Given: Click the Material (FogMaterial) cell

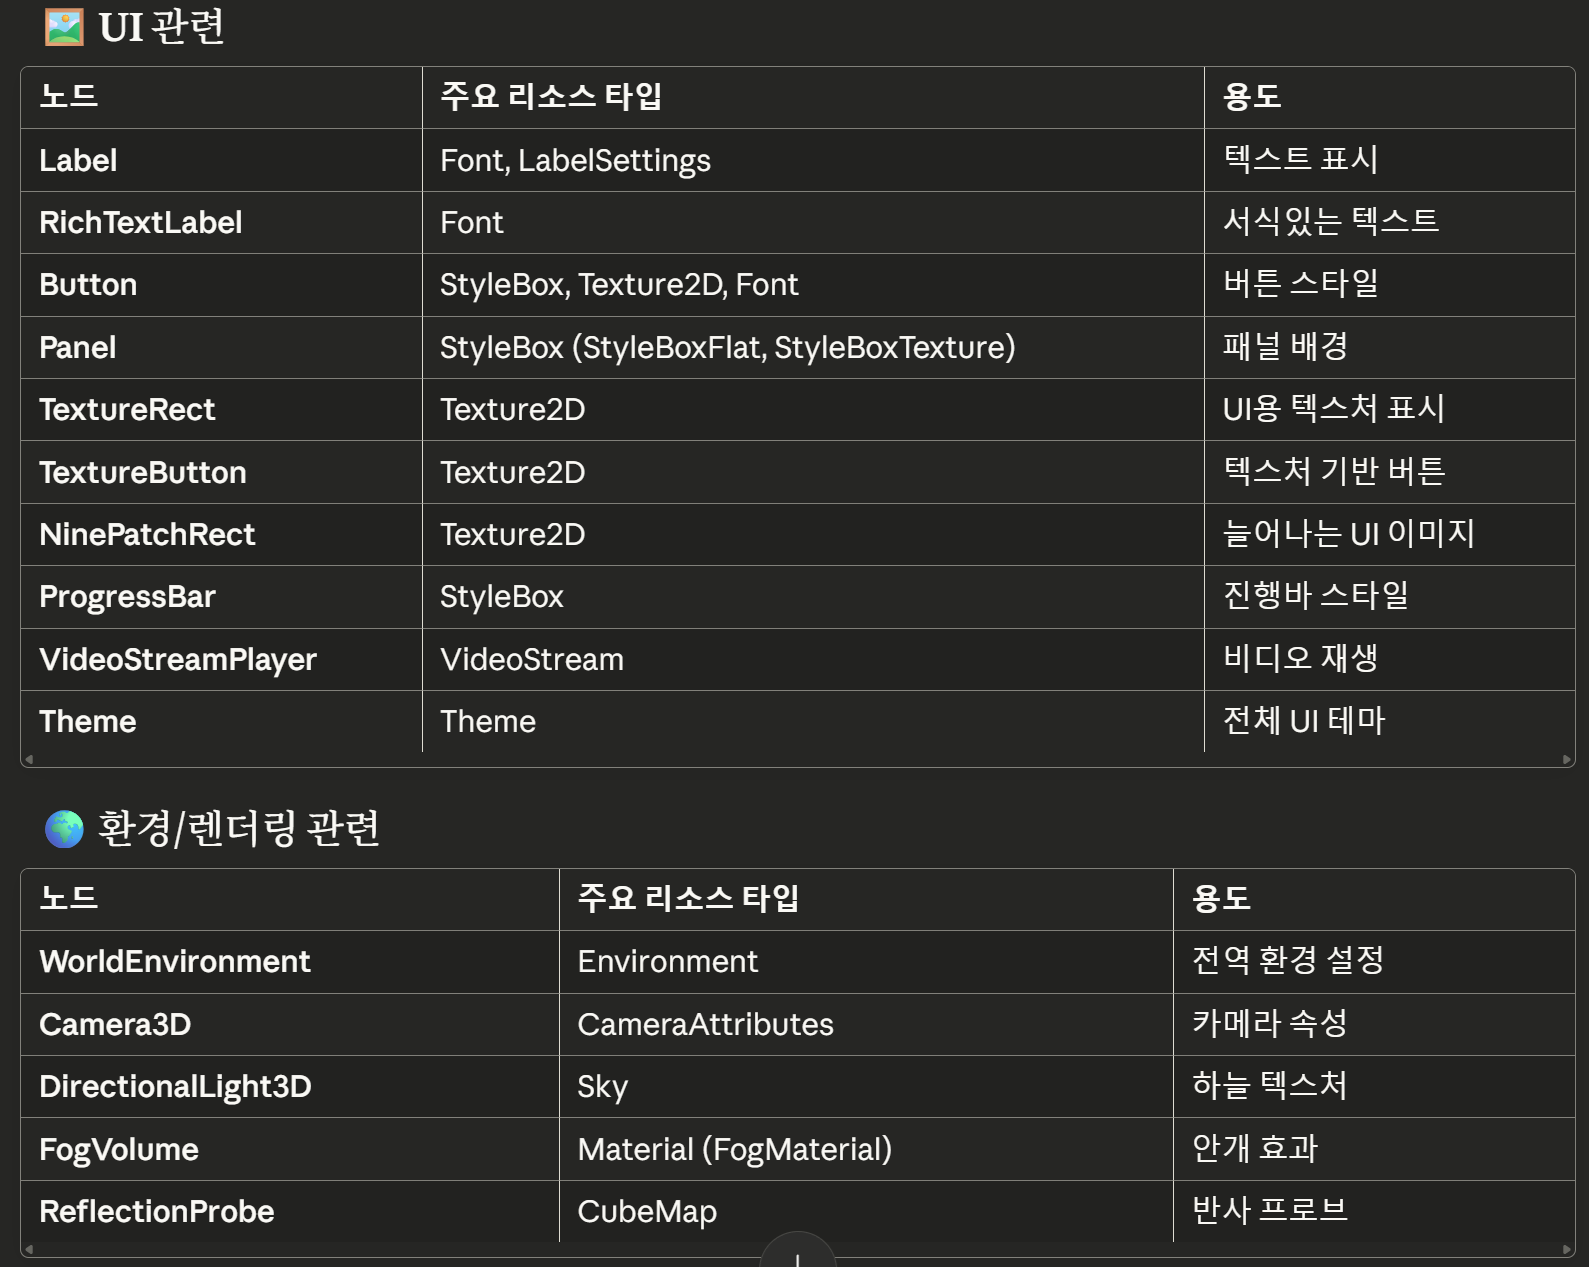Looking at the screenshot, I should 734,1150.
